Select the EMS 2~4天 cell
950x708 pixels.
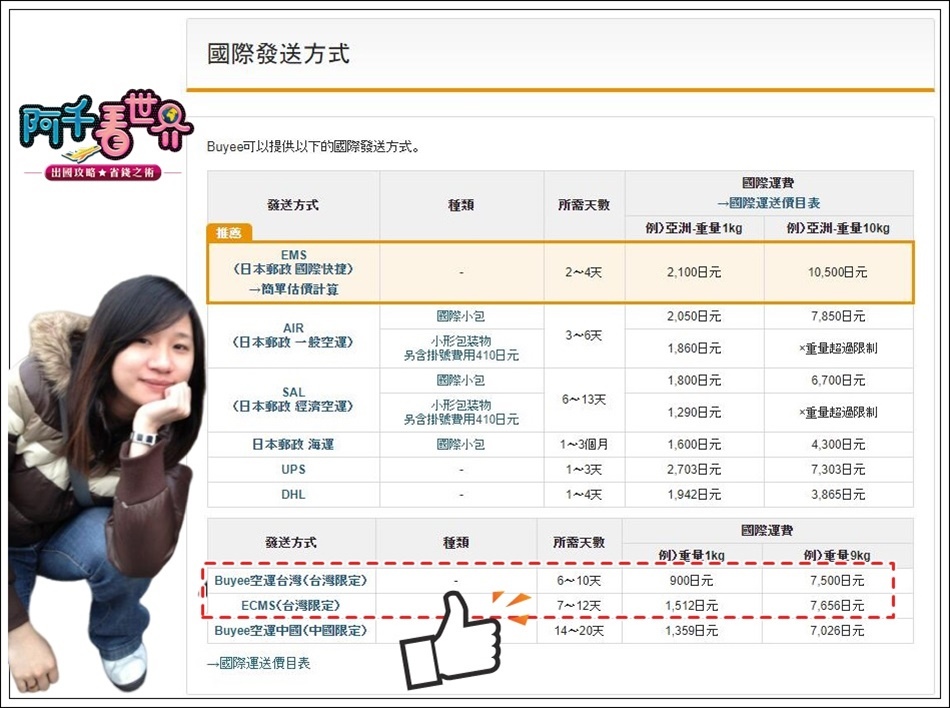pyautogui.click(x=584, y=273)
